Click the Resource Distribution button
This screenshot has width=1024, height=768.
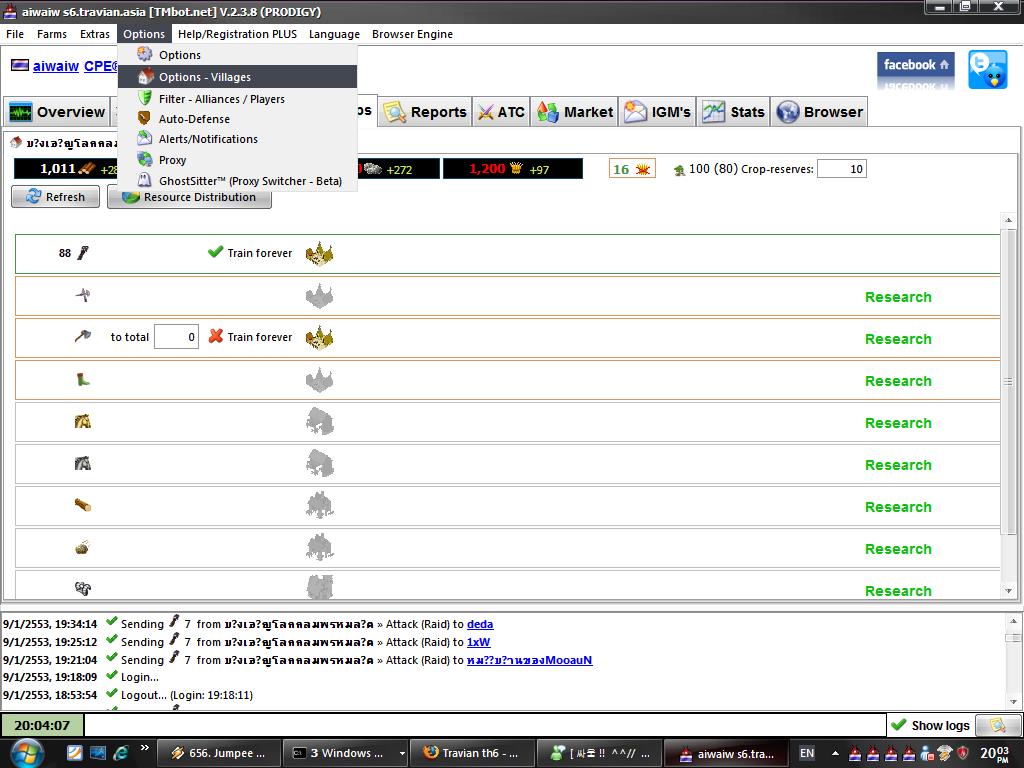[x=189, y=197]
